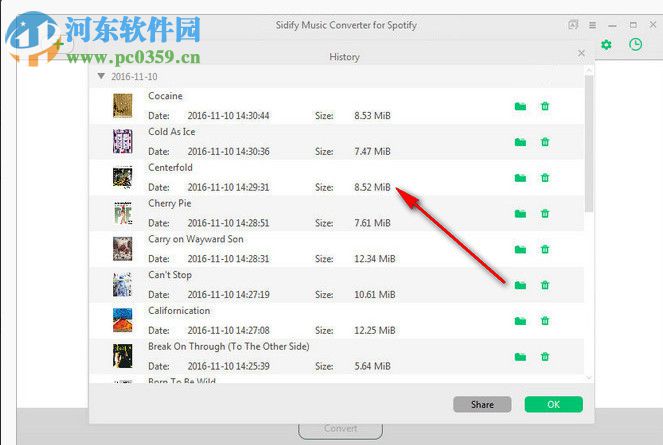Screen dimensions: 663x445
Task: Open folder for Carry on Wayward Son
Action: (x=520, y=250)
